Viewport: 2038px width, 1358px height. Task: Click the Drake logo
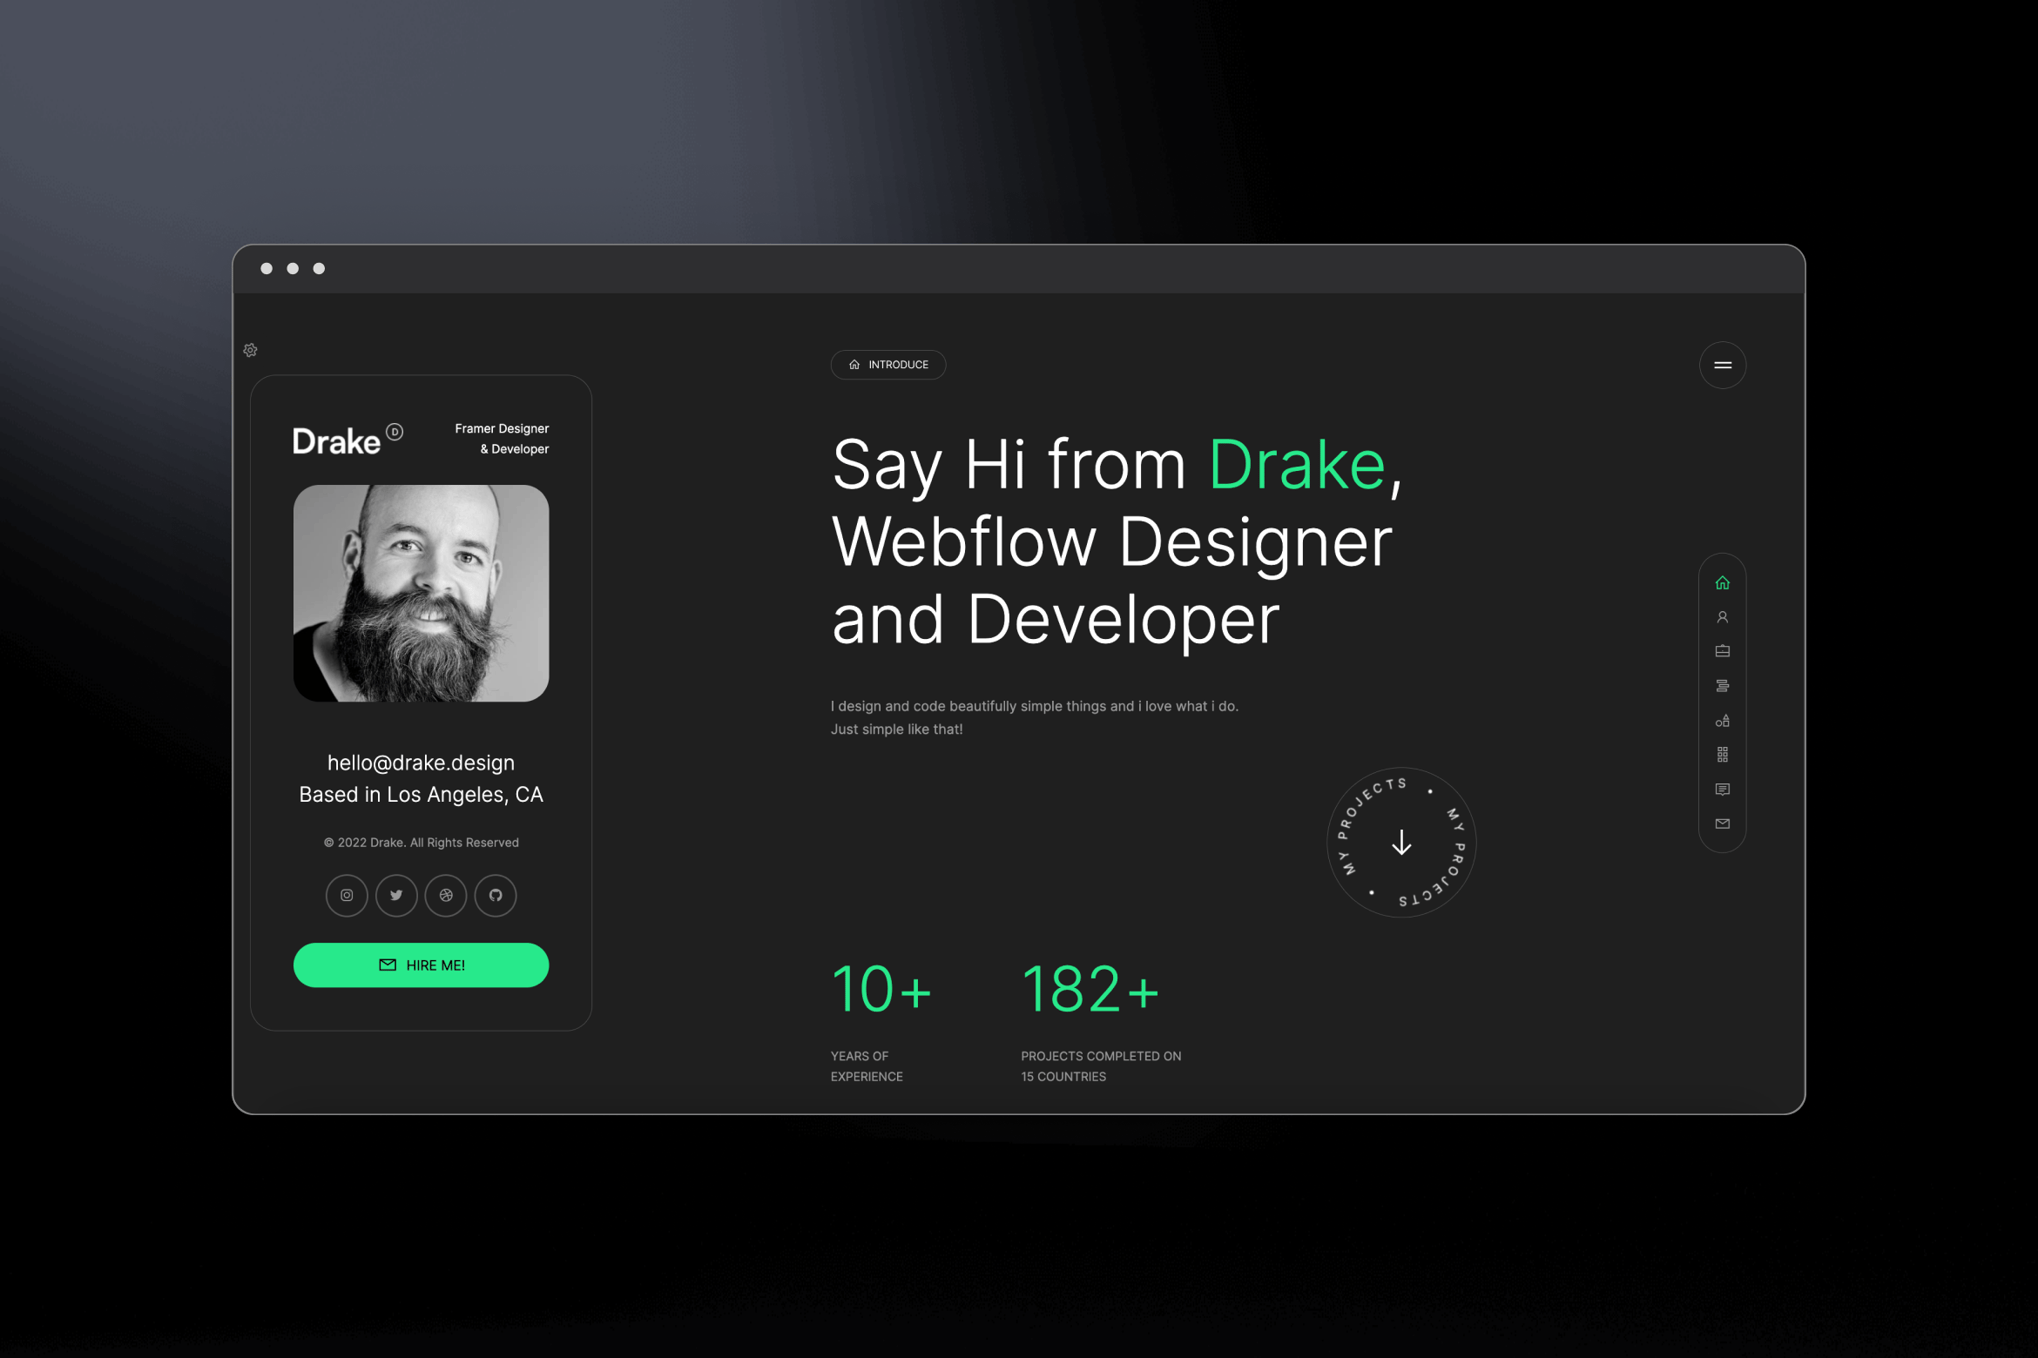pyautogui.click(x=347, y=440)
